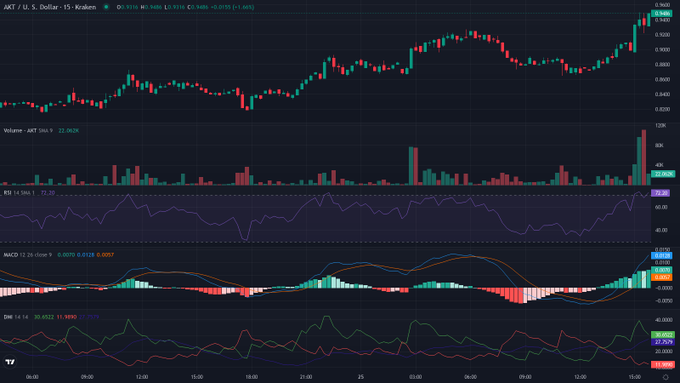Image resolution: width=680 pixels, height=383 pixels.
Task: Click the 0.9486 current price label
Action: (x=662, y=13)
